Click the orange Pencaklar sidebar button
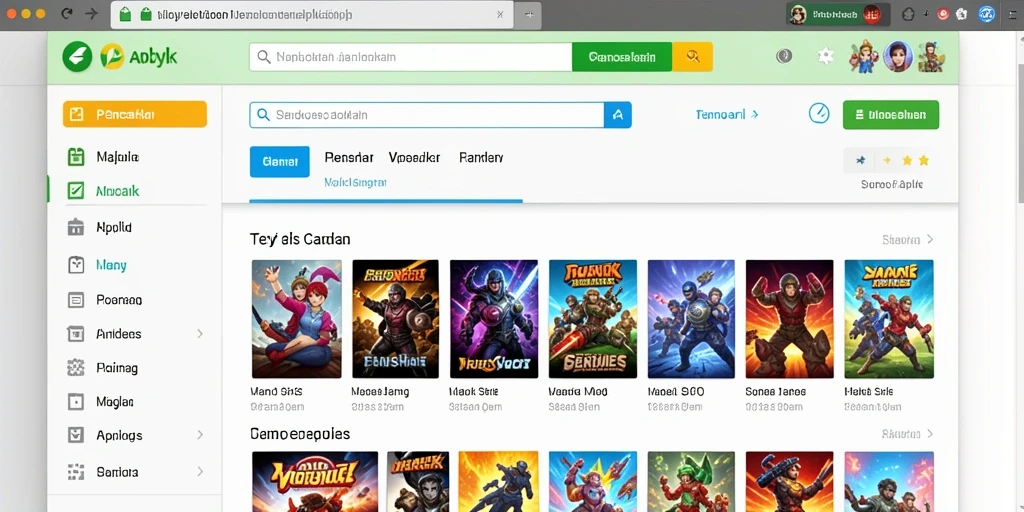This screenshot has width=1024, height=512. (x=135, y=114)
